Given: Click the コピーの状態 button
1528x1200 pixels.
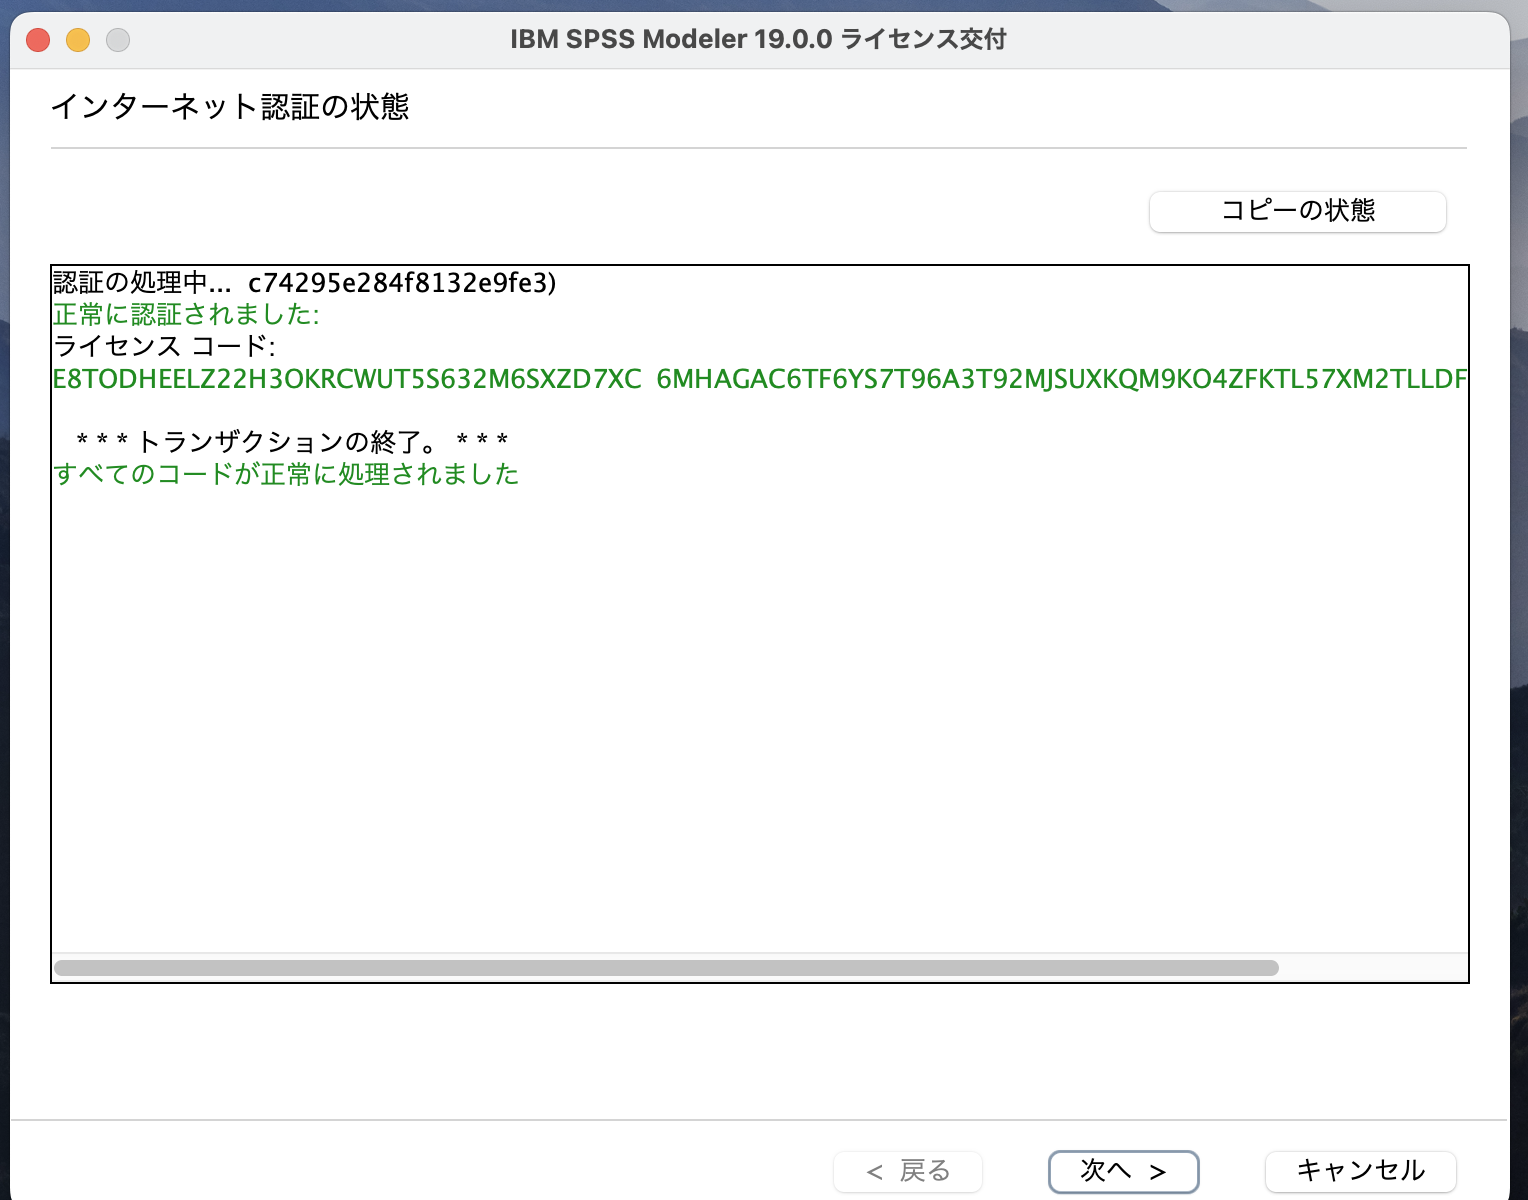Looking at the screenshot, I should click(x=1297, y=211).
